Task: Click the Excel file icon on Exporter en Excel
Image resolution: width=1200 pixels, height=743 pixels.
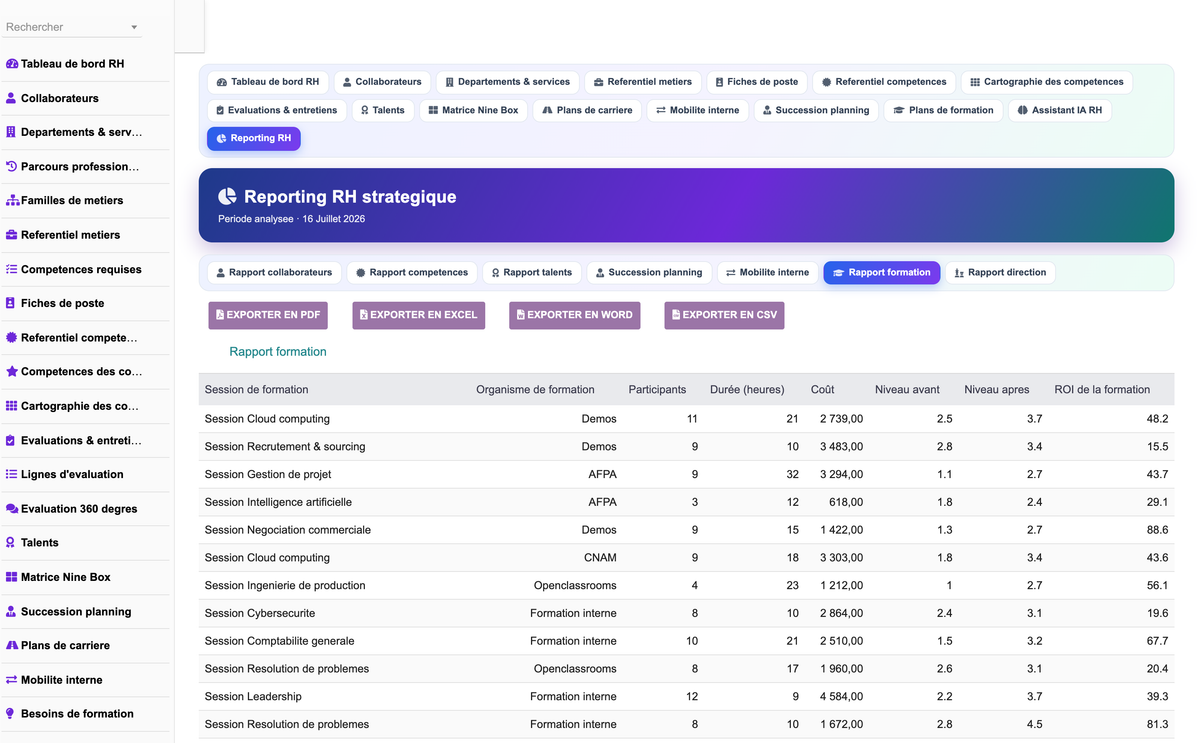Action: (364, 315)
